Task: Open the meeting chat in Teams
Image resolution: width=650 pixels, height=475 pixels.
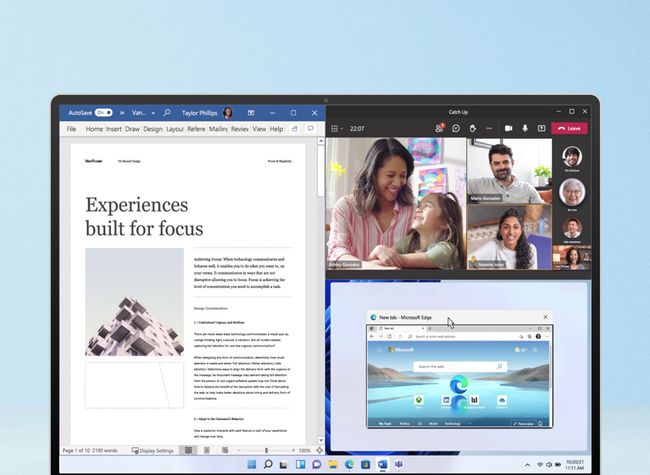Action: pos(456,128)
